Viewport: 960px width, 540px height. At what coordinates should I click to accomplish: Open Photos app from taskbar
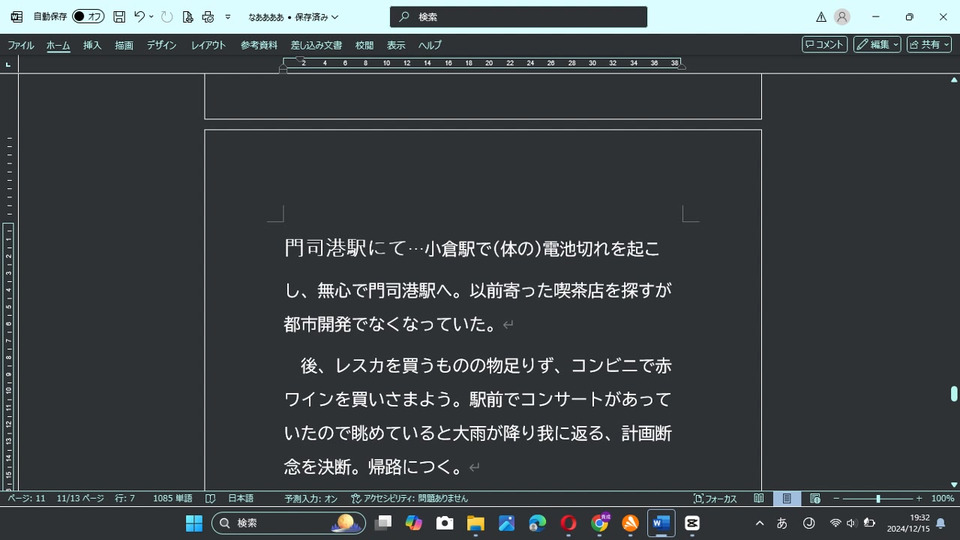tap(506, 523)
